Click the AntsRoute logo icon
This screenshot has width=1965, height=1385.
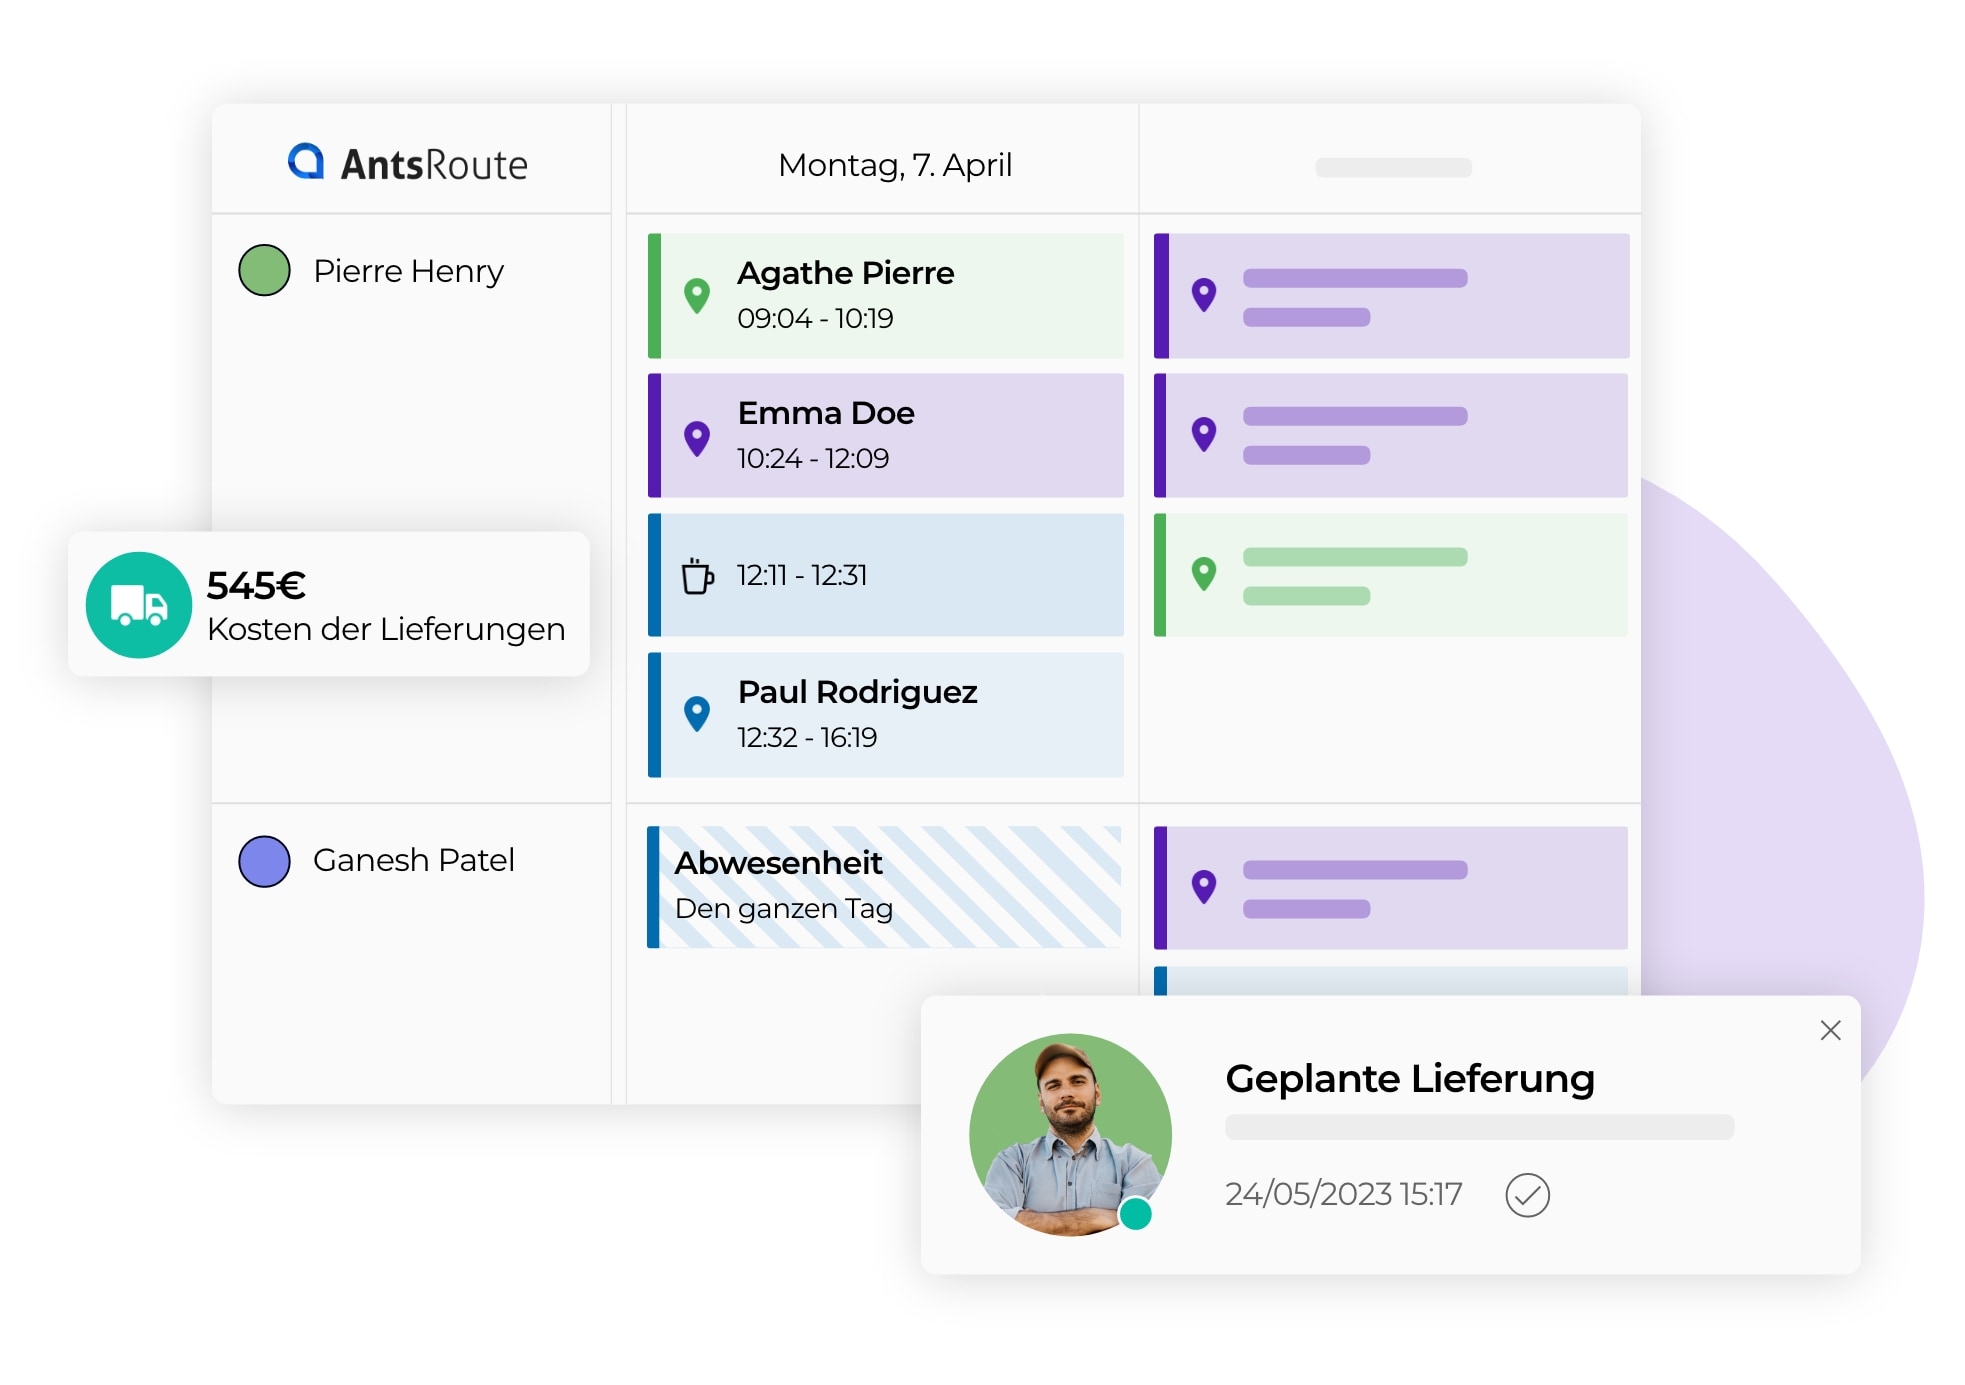point(306,161)
